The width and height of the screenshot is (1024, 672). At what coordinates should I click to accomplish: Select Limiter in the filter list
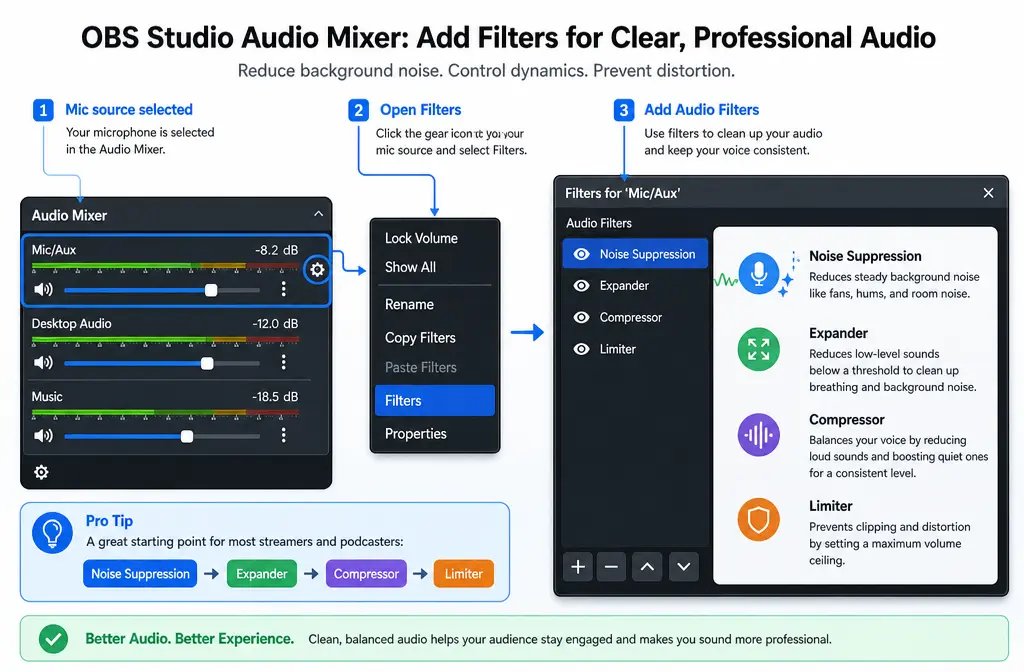click(x=635, y=349)
